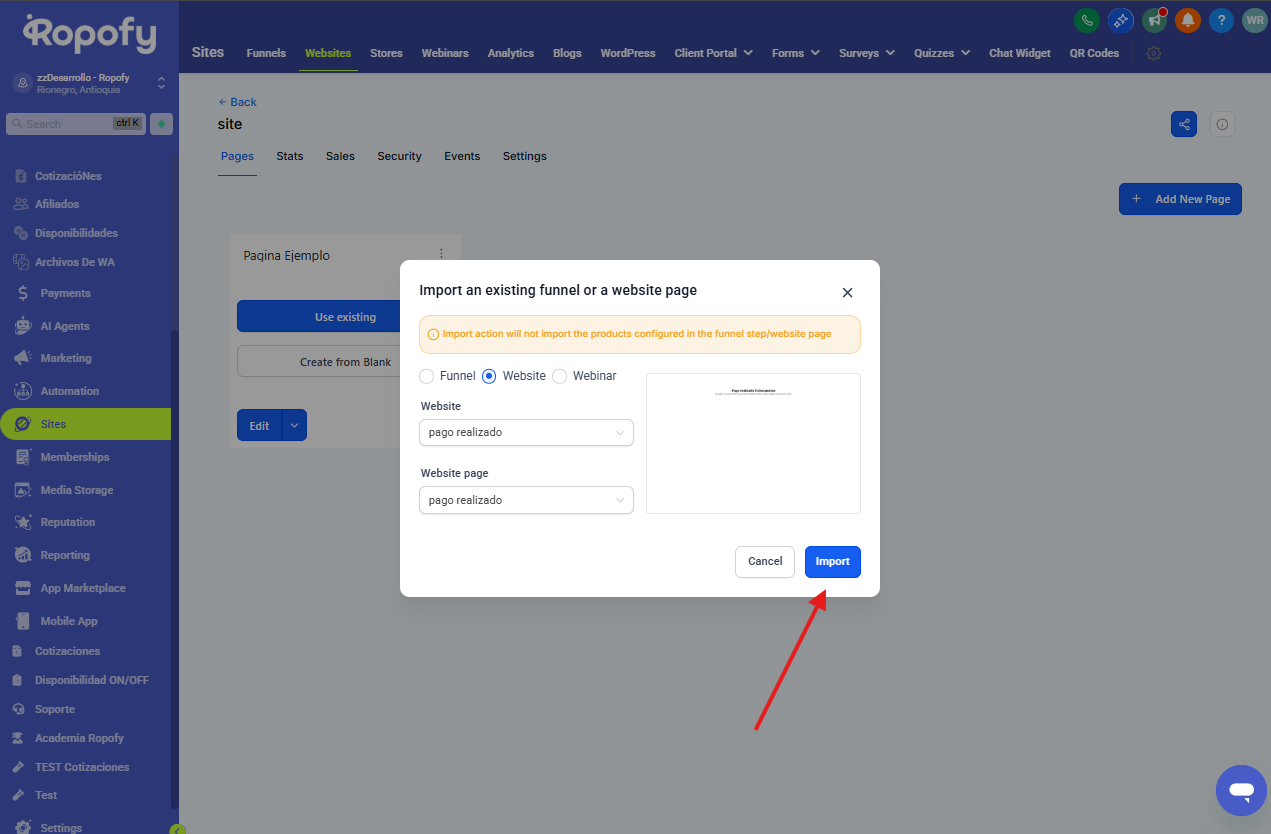Open the Client Portal dropdown menu
Image resolution: width=1271 pixels, height=834 pixels.
coord(714,53)
